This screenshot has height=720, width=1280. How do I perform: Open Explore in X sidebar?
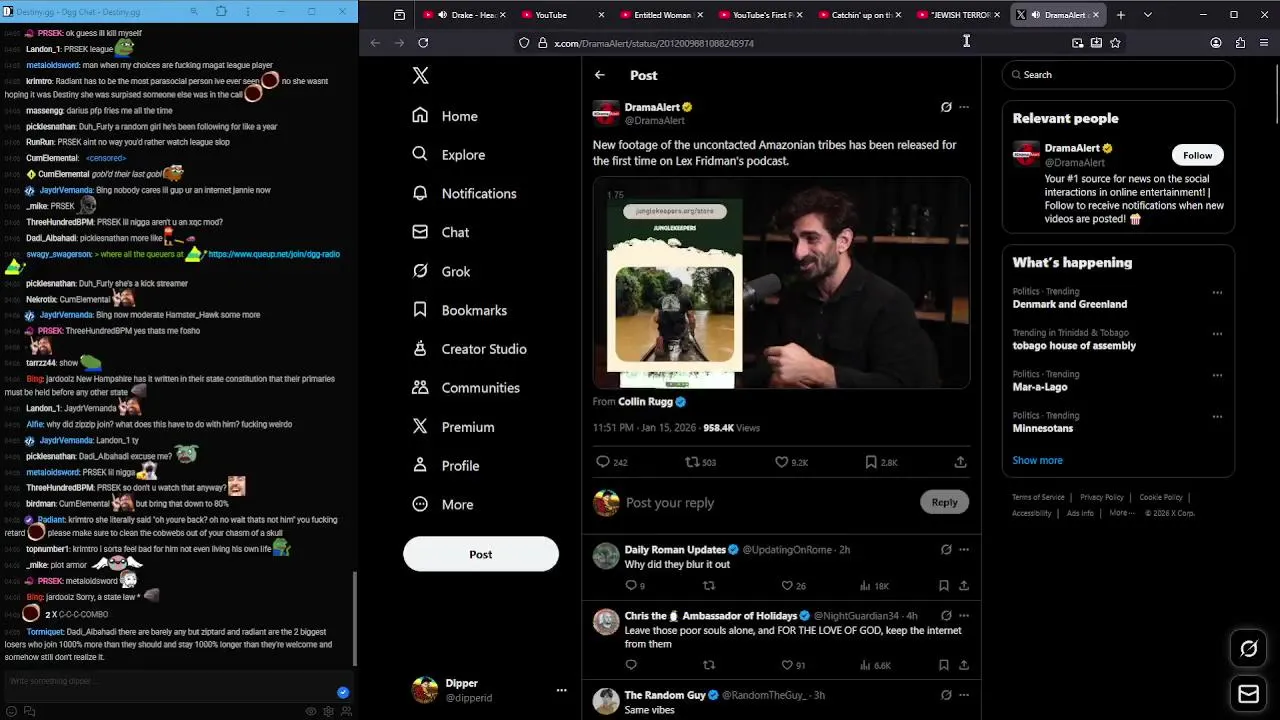click(448, 155)
